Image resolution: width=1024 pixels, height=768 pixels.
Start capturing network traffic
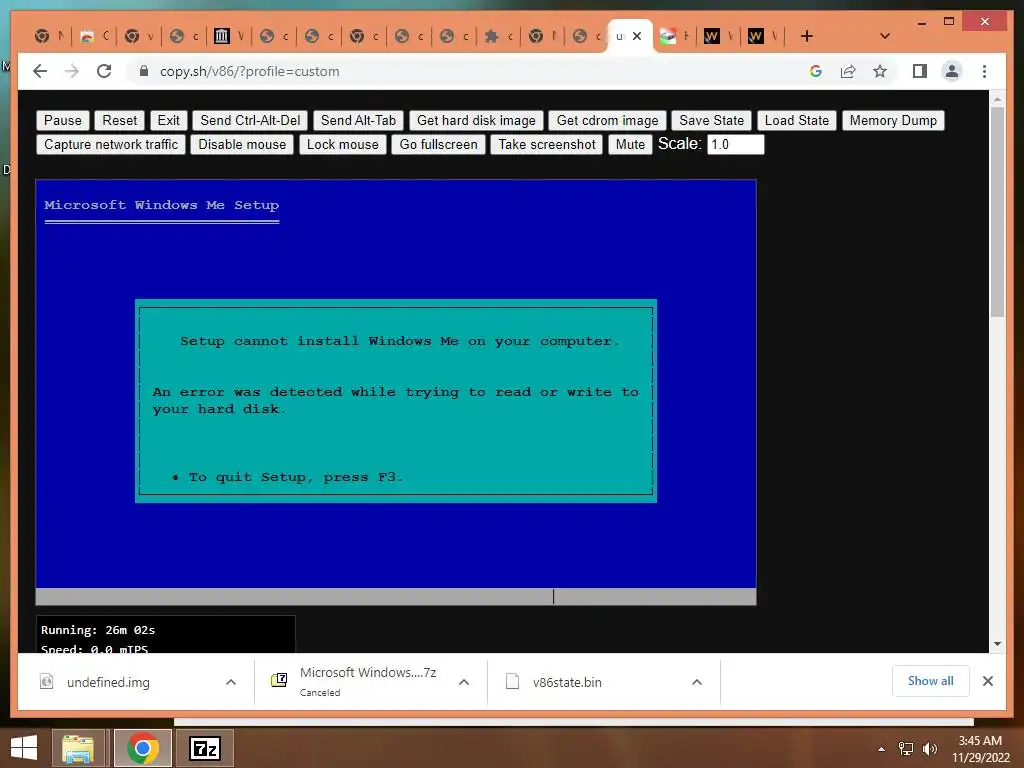[111, 144]
